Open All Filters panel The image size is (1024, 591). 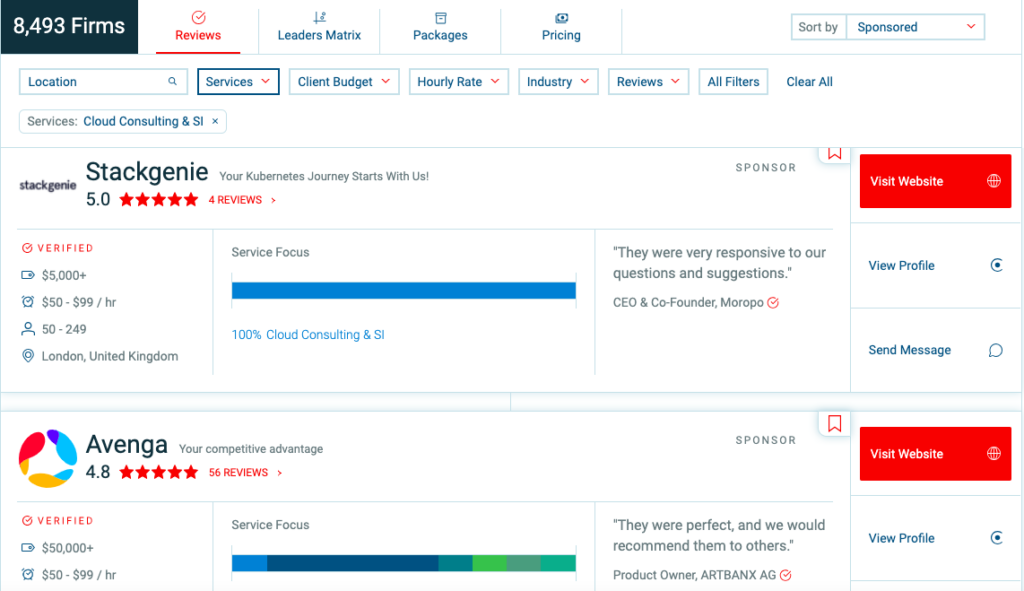tap(733, 82)
